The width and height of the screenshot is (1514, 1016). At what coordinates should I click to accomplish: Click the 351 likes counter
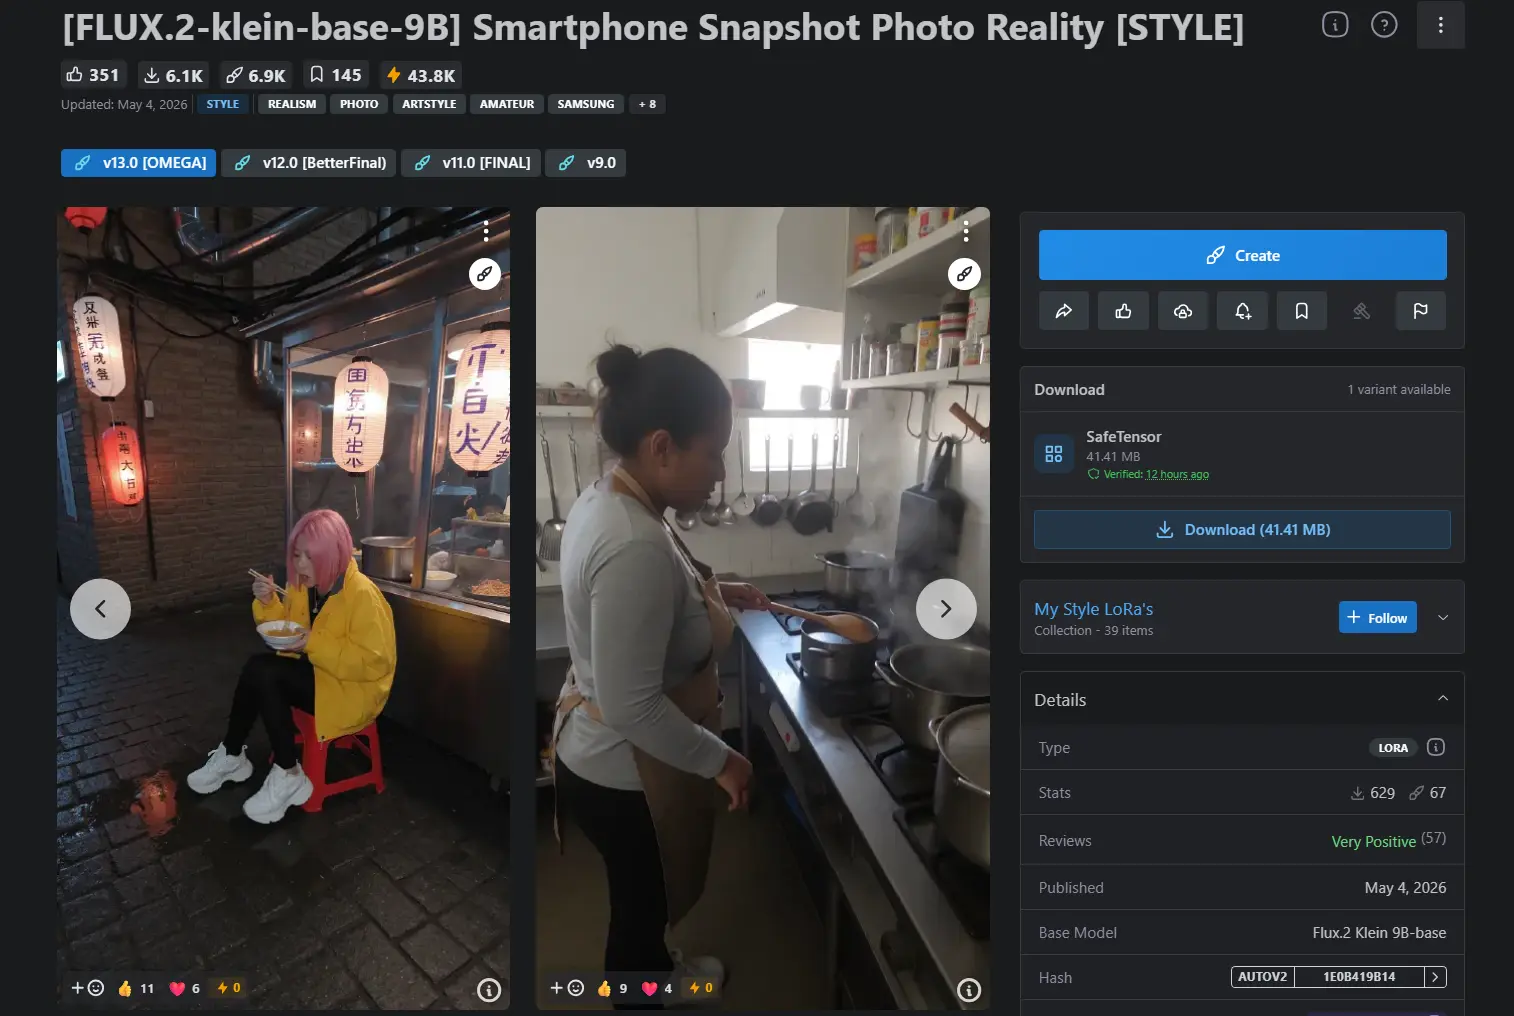pos(92,75)
